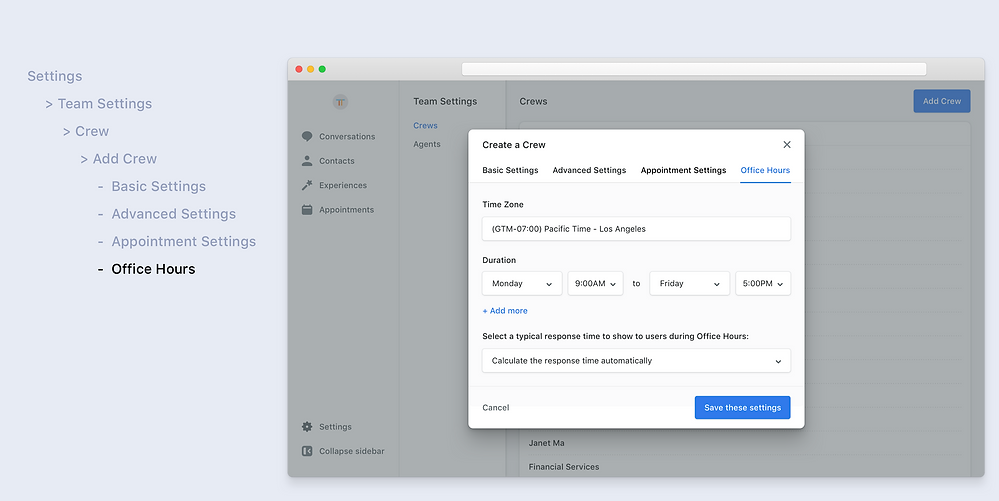
Task: Open the Friday end day dropdown
Action: pyautogui.click(x=689, y=284)
